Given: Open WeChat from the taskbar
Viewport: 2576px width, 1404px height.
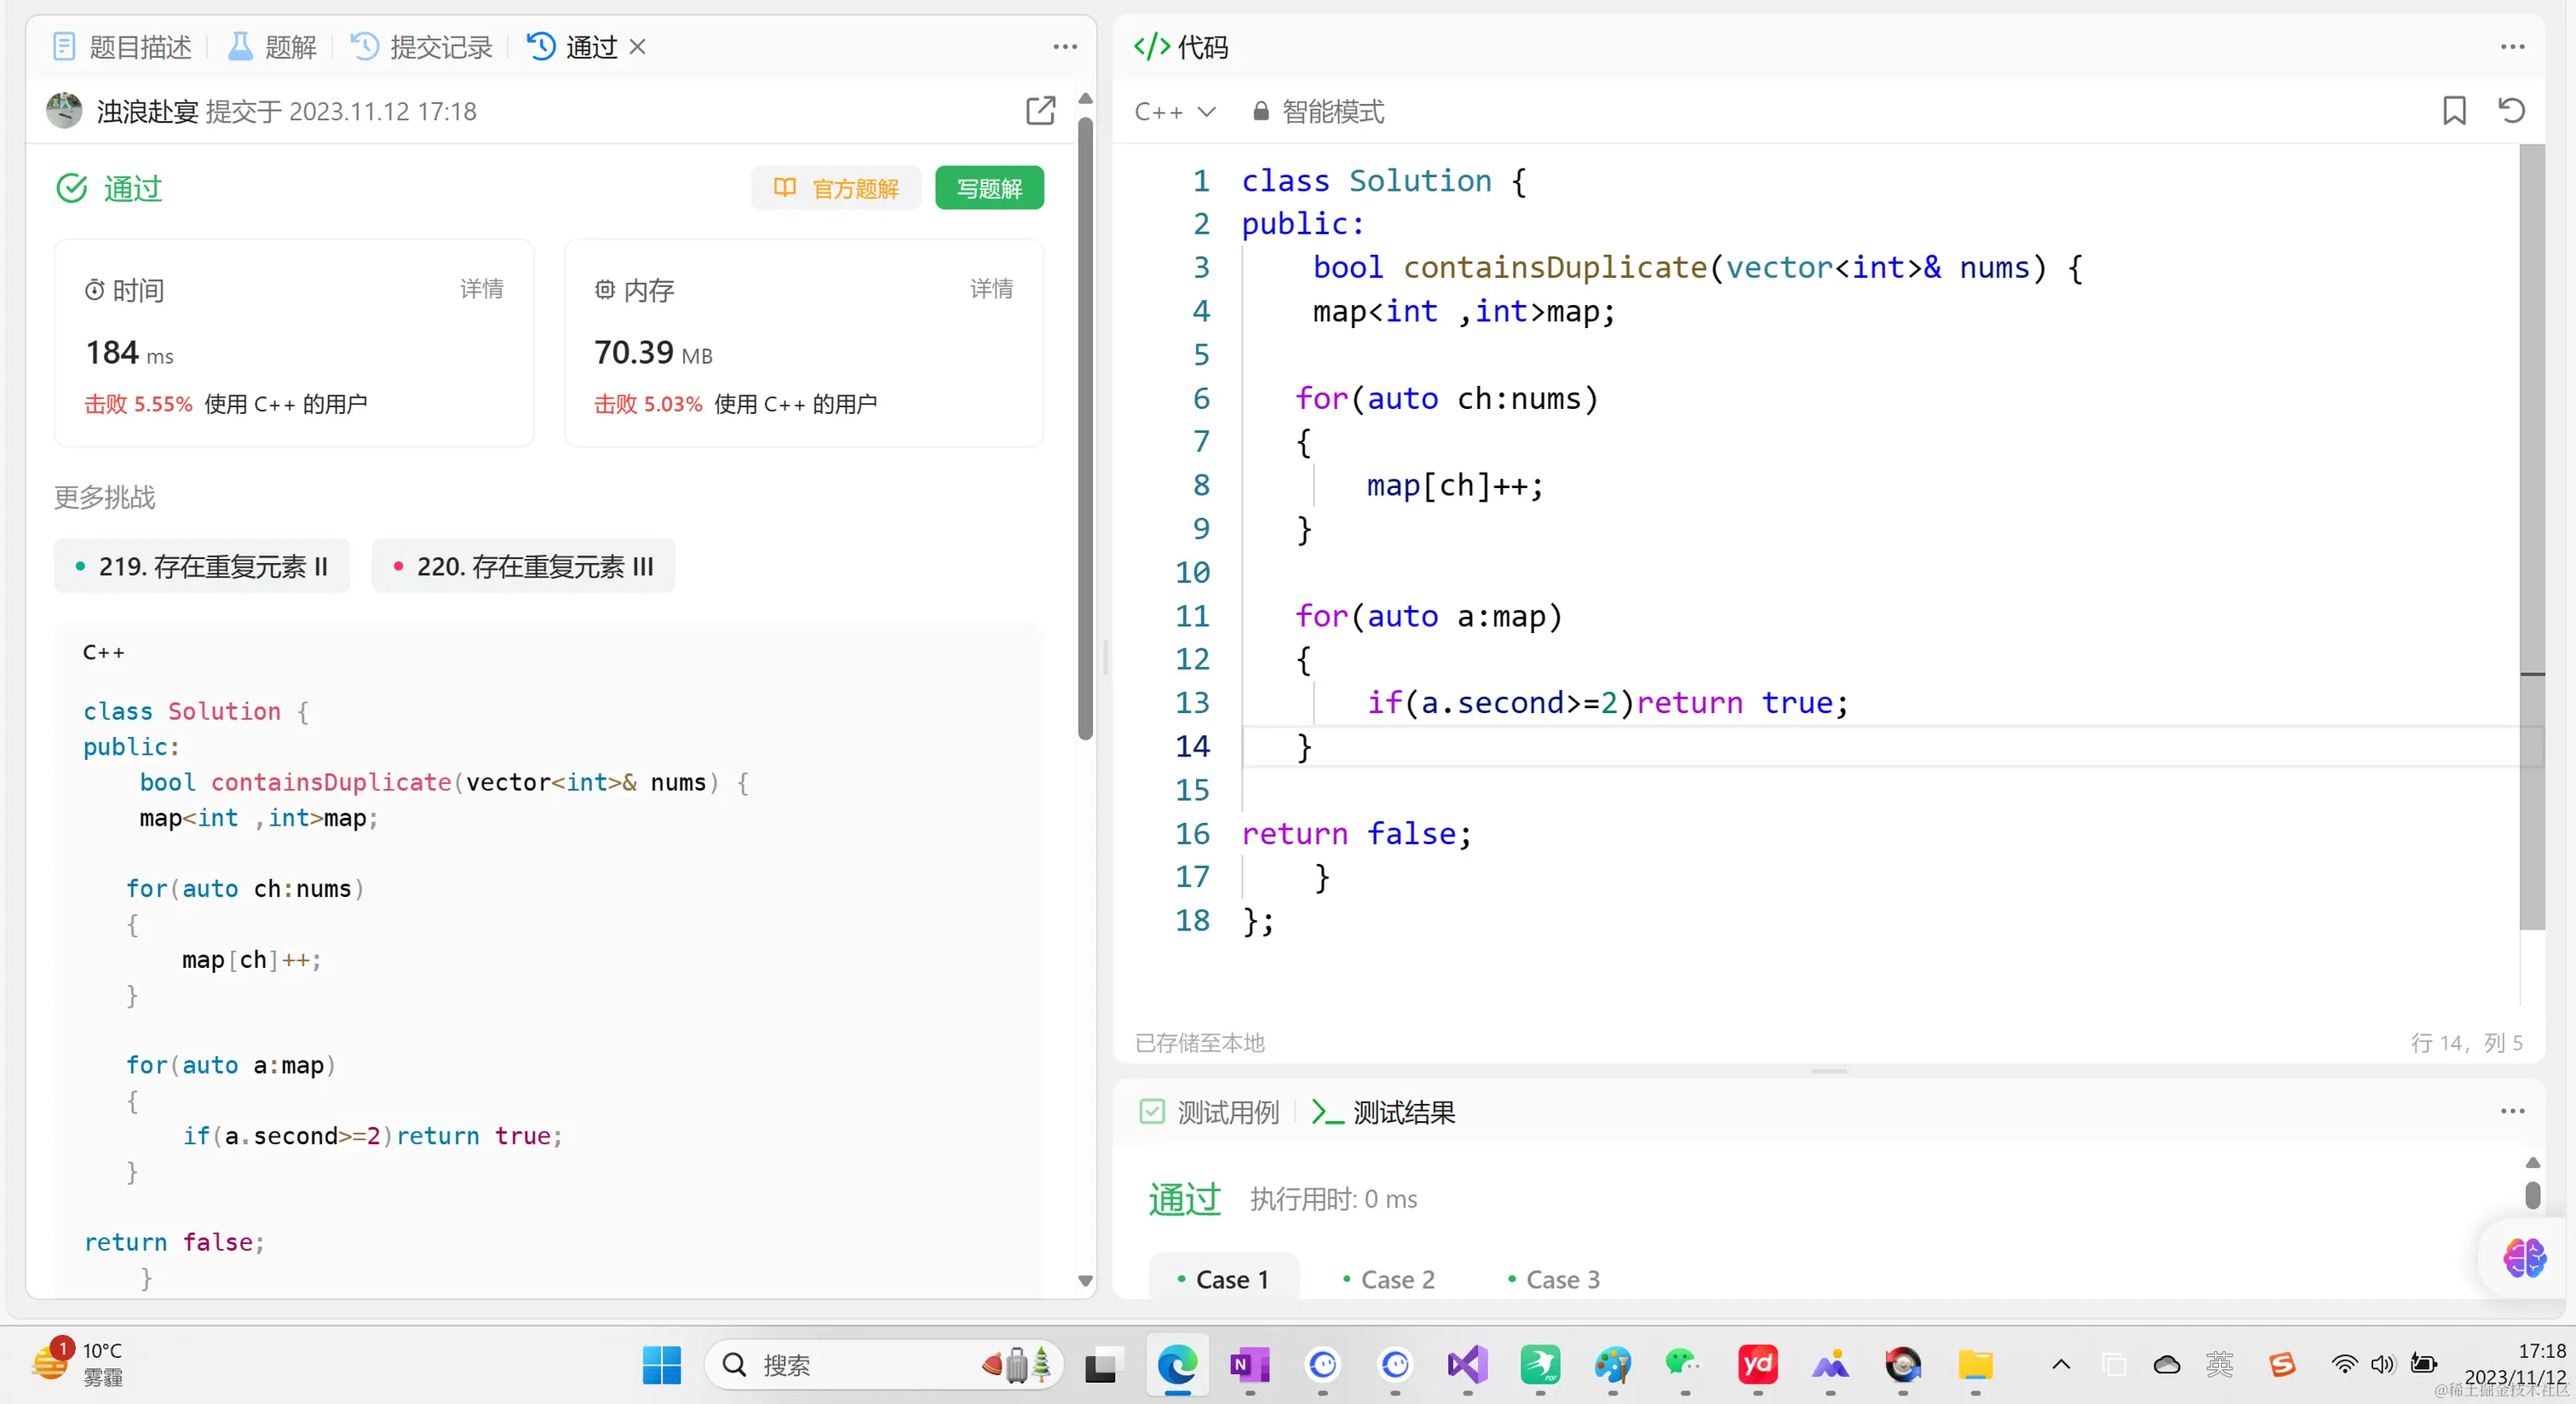Looking at the screenshot, I should (x=1682, y=1364).
